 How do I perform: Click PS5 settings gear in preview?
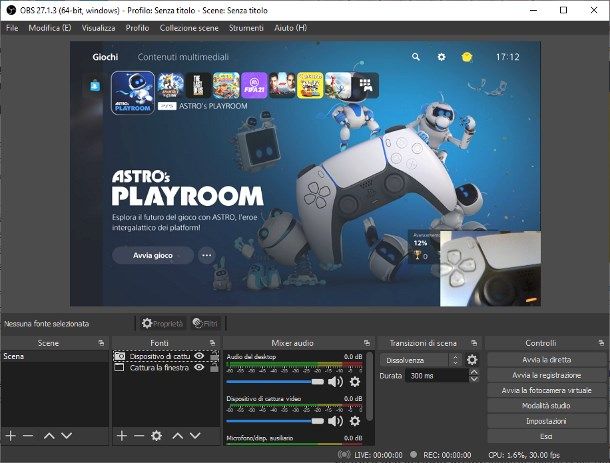[441, 57]
